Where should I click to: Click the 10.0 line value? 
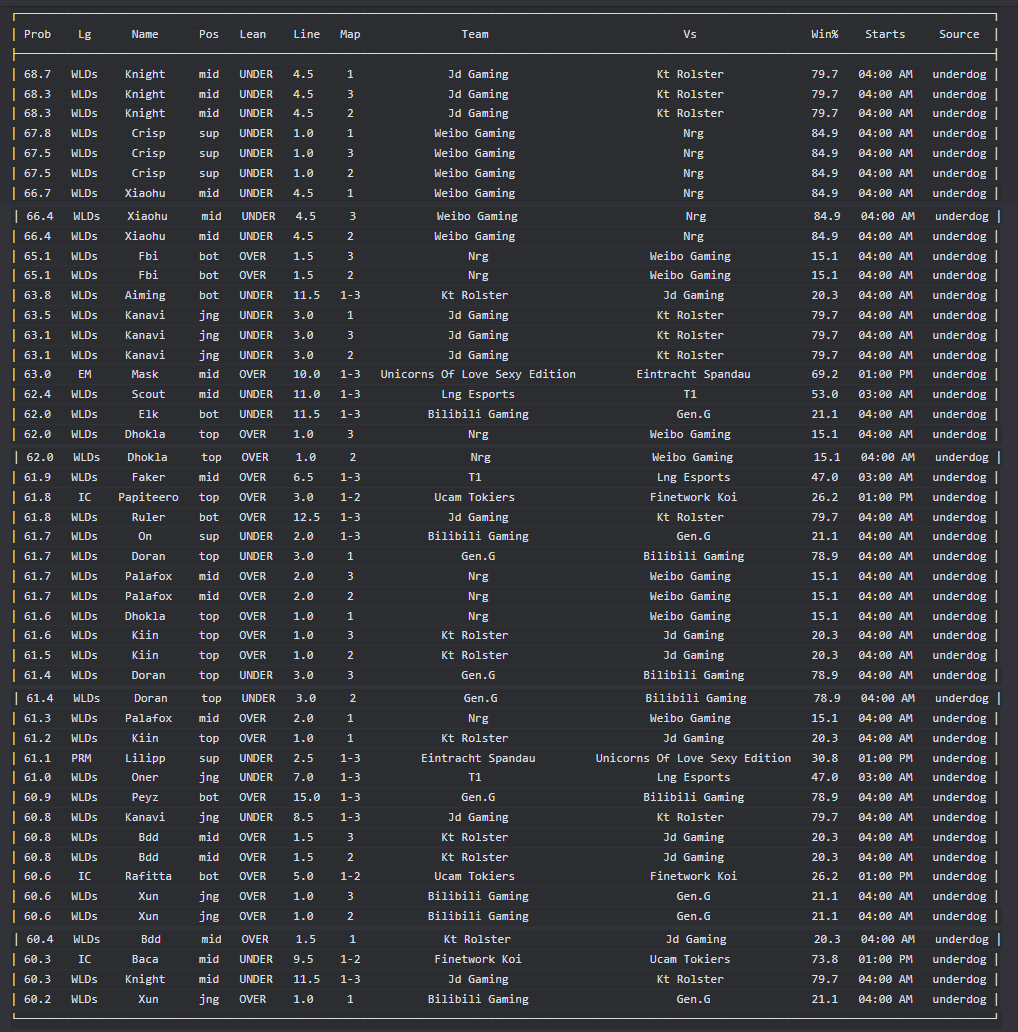pos(307,374)
